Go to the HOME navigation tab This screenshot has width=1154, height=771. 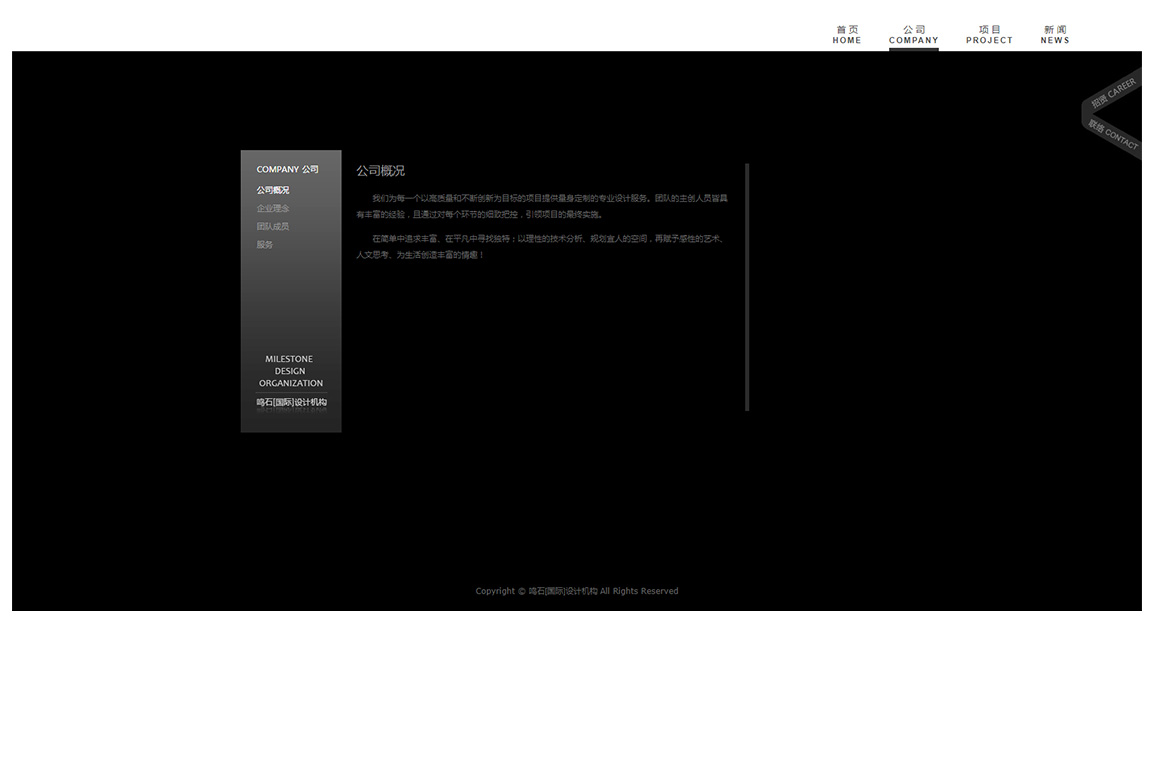[x=846, y=35]
